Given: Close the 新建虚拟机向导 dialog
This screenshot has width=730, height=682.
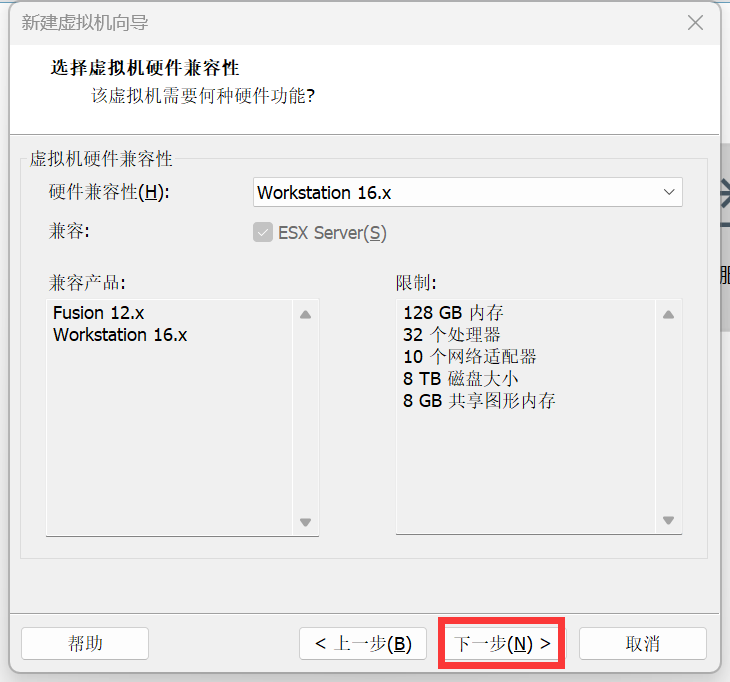Looking at the screenshot, I should pyautogui.click(x=695, y=22).
